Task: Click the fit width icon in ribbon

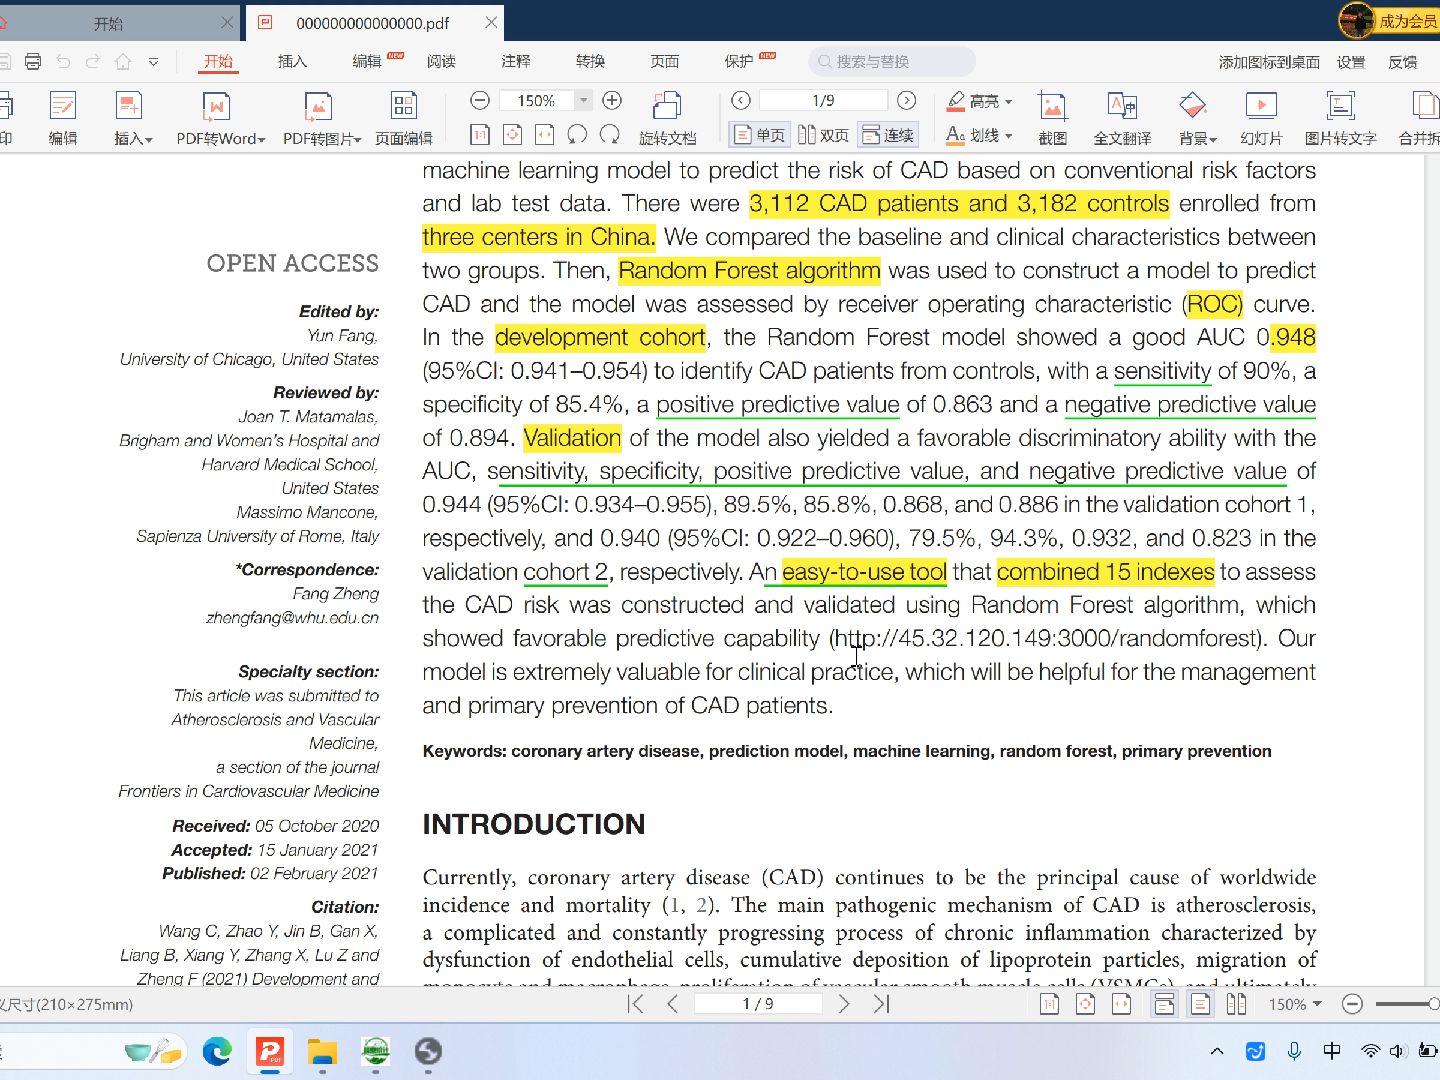Action: [x=544, y=134]
